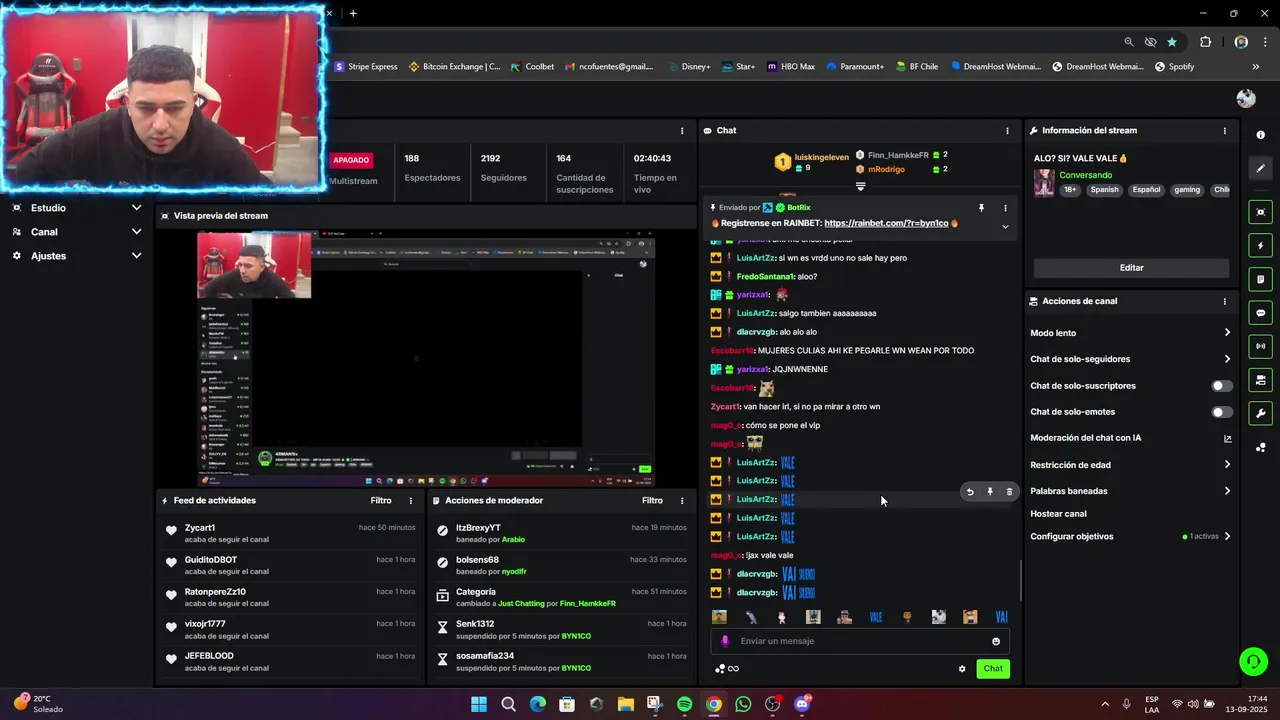Open the user avatar profile menu
This screenshot has width=1280, height=720.
pyautogui.click(x=1246, y=98)
